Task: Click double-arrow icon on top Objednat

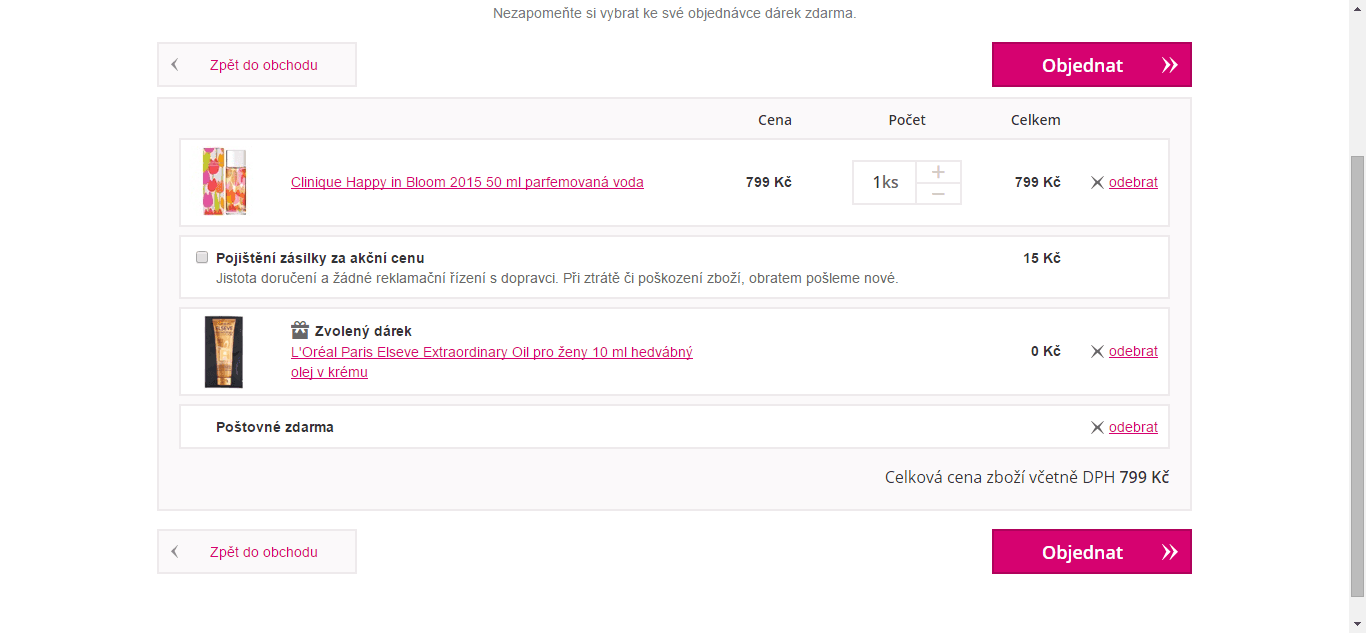Action: tap(1170, 65)
